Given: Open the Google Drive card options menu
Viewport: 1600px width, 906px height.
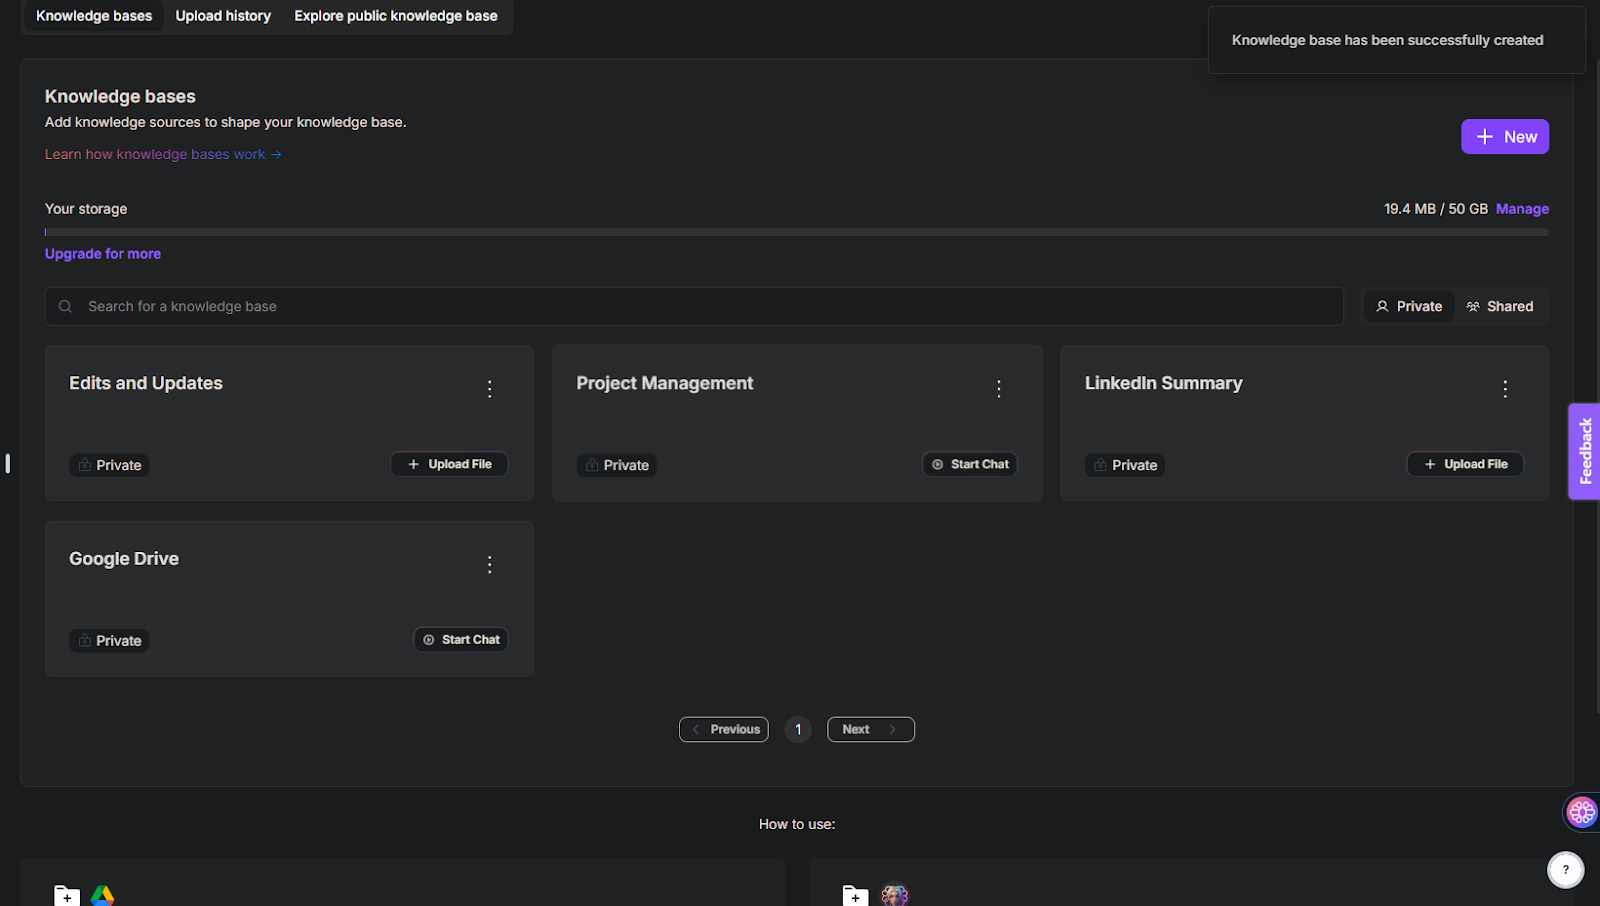Looking at the screenshot, I should pos(489,565).
